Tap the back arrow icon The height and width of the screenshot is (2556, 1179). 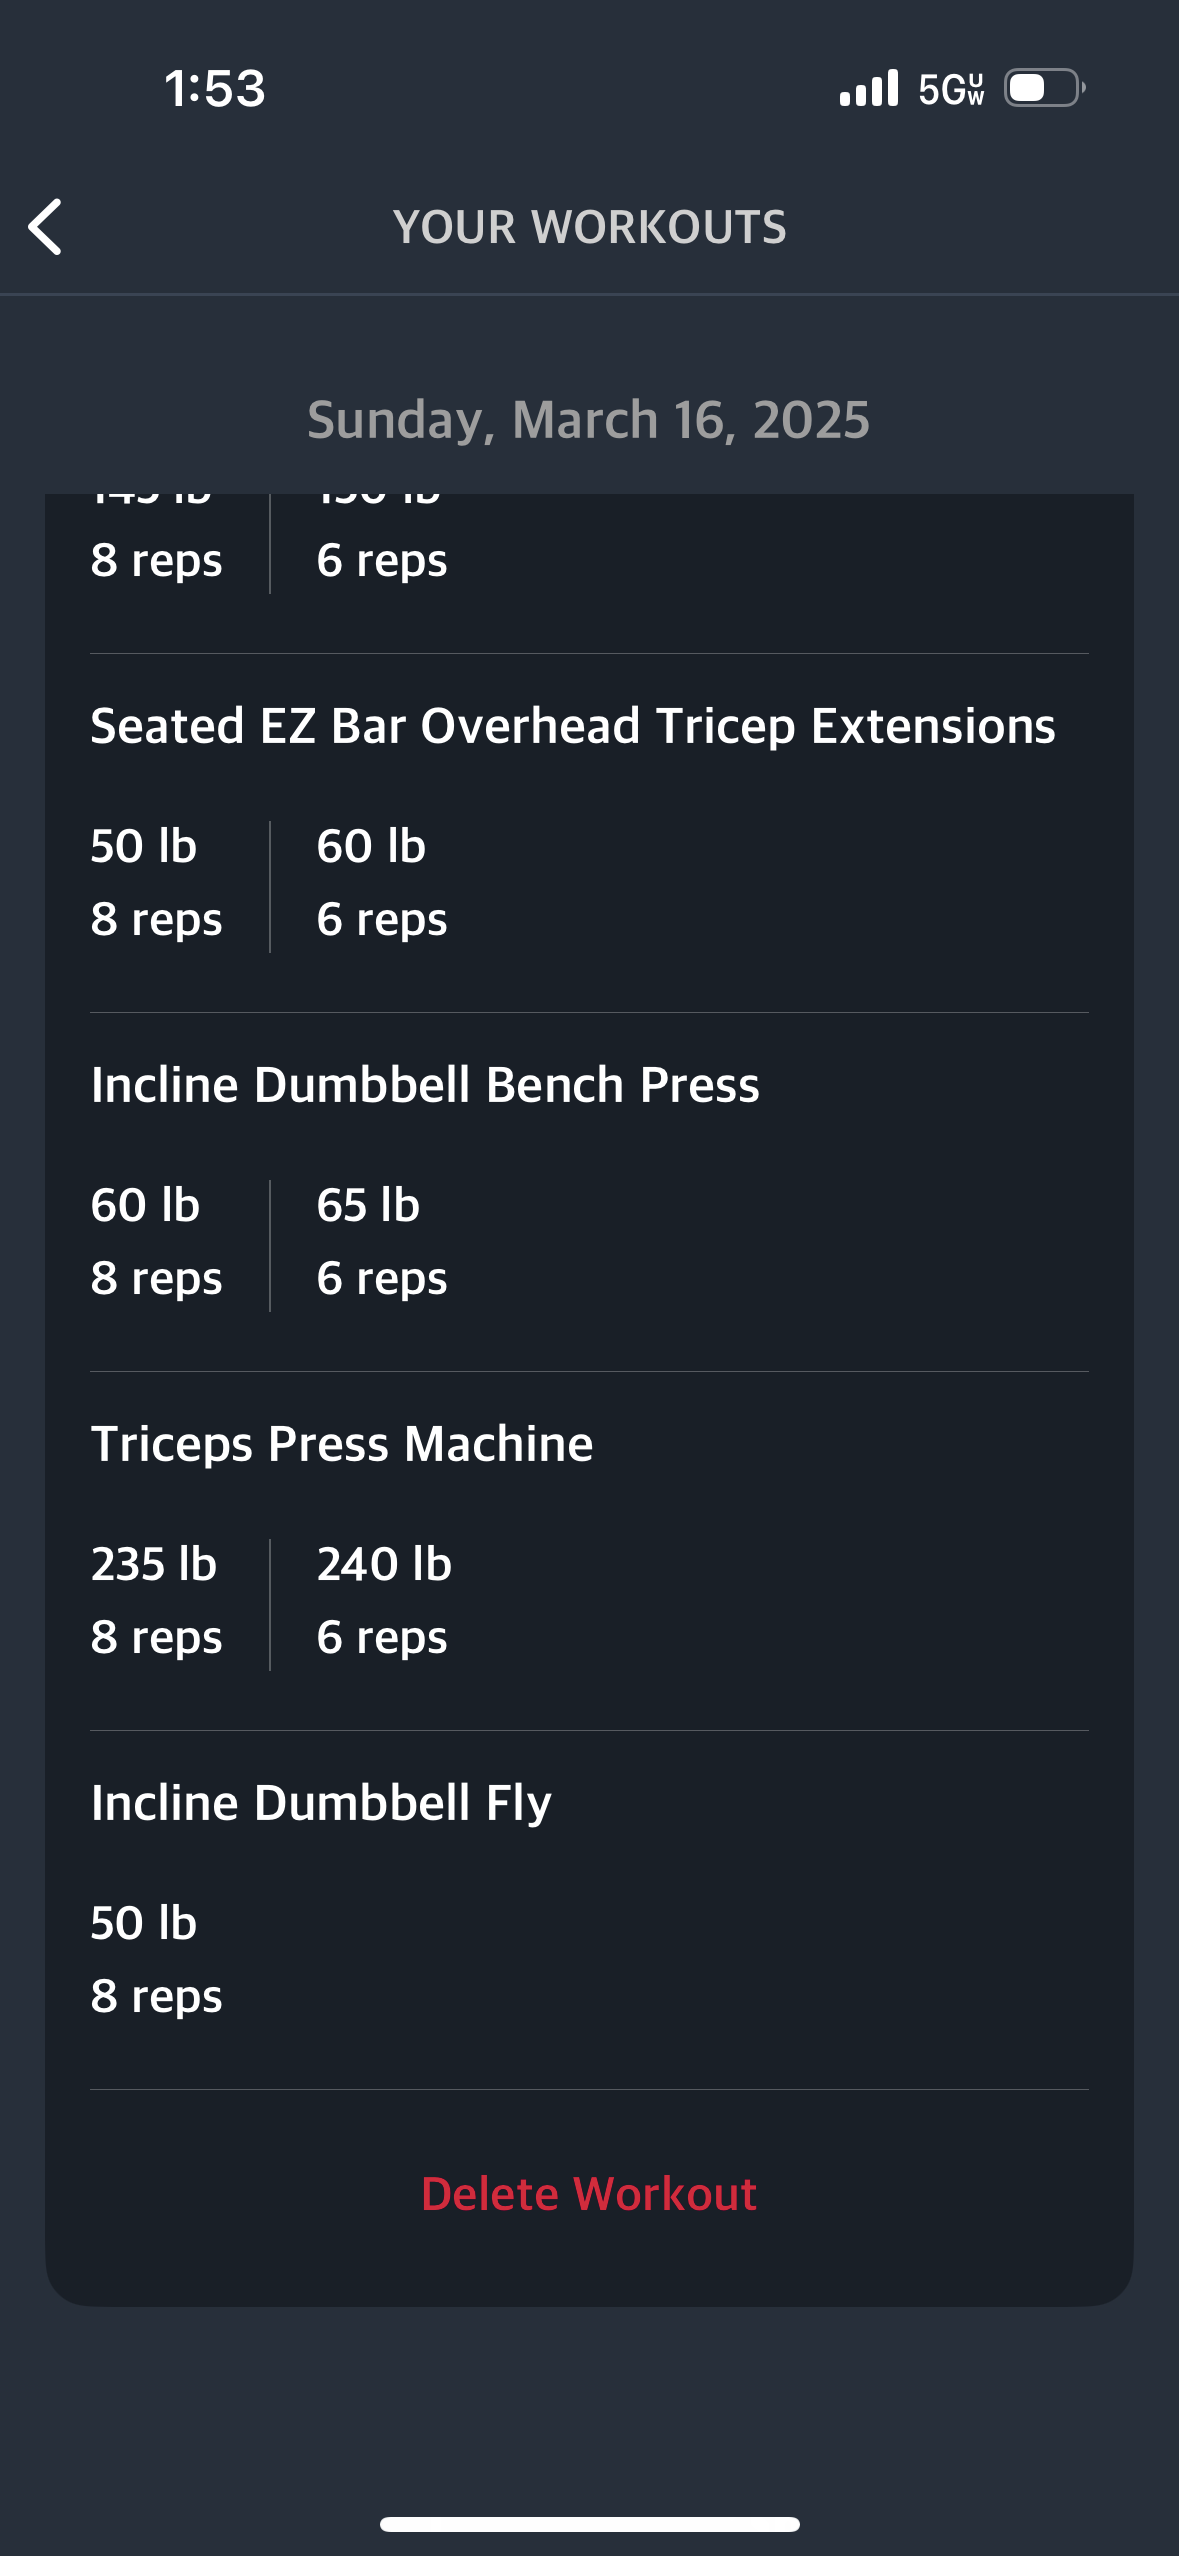45,227
